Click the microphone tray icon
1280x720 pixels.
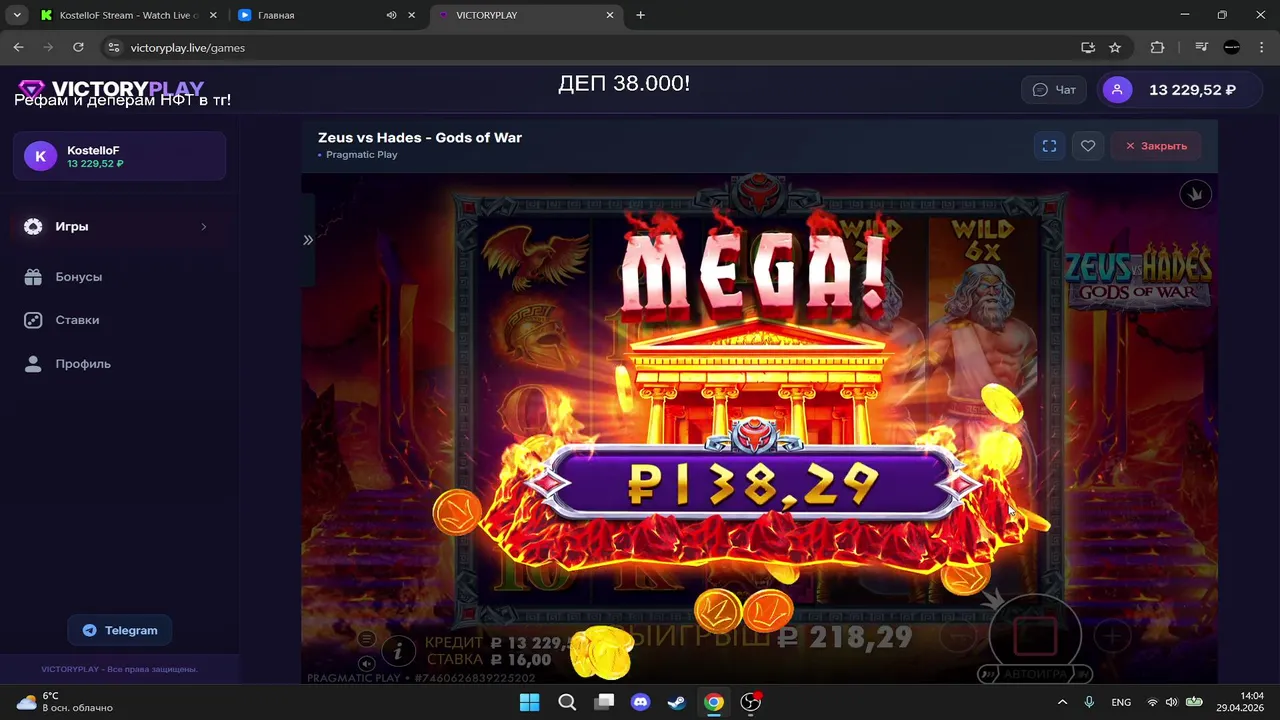coord(1089,702)
